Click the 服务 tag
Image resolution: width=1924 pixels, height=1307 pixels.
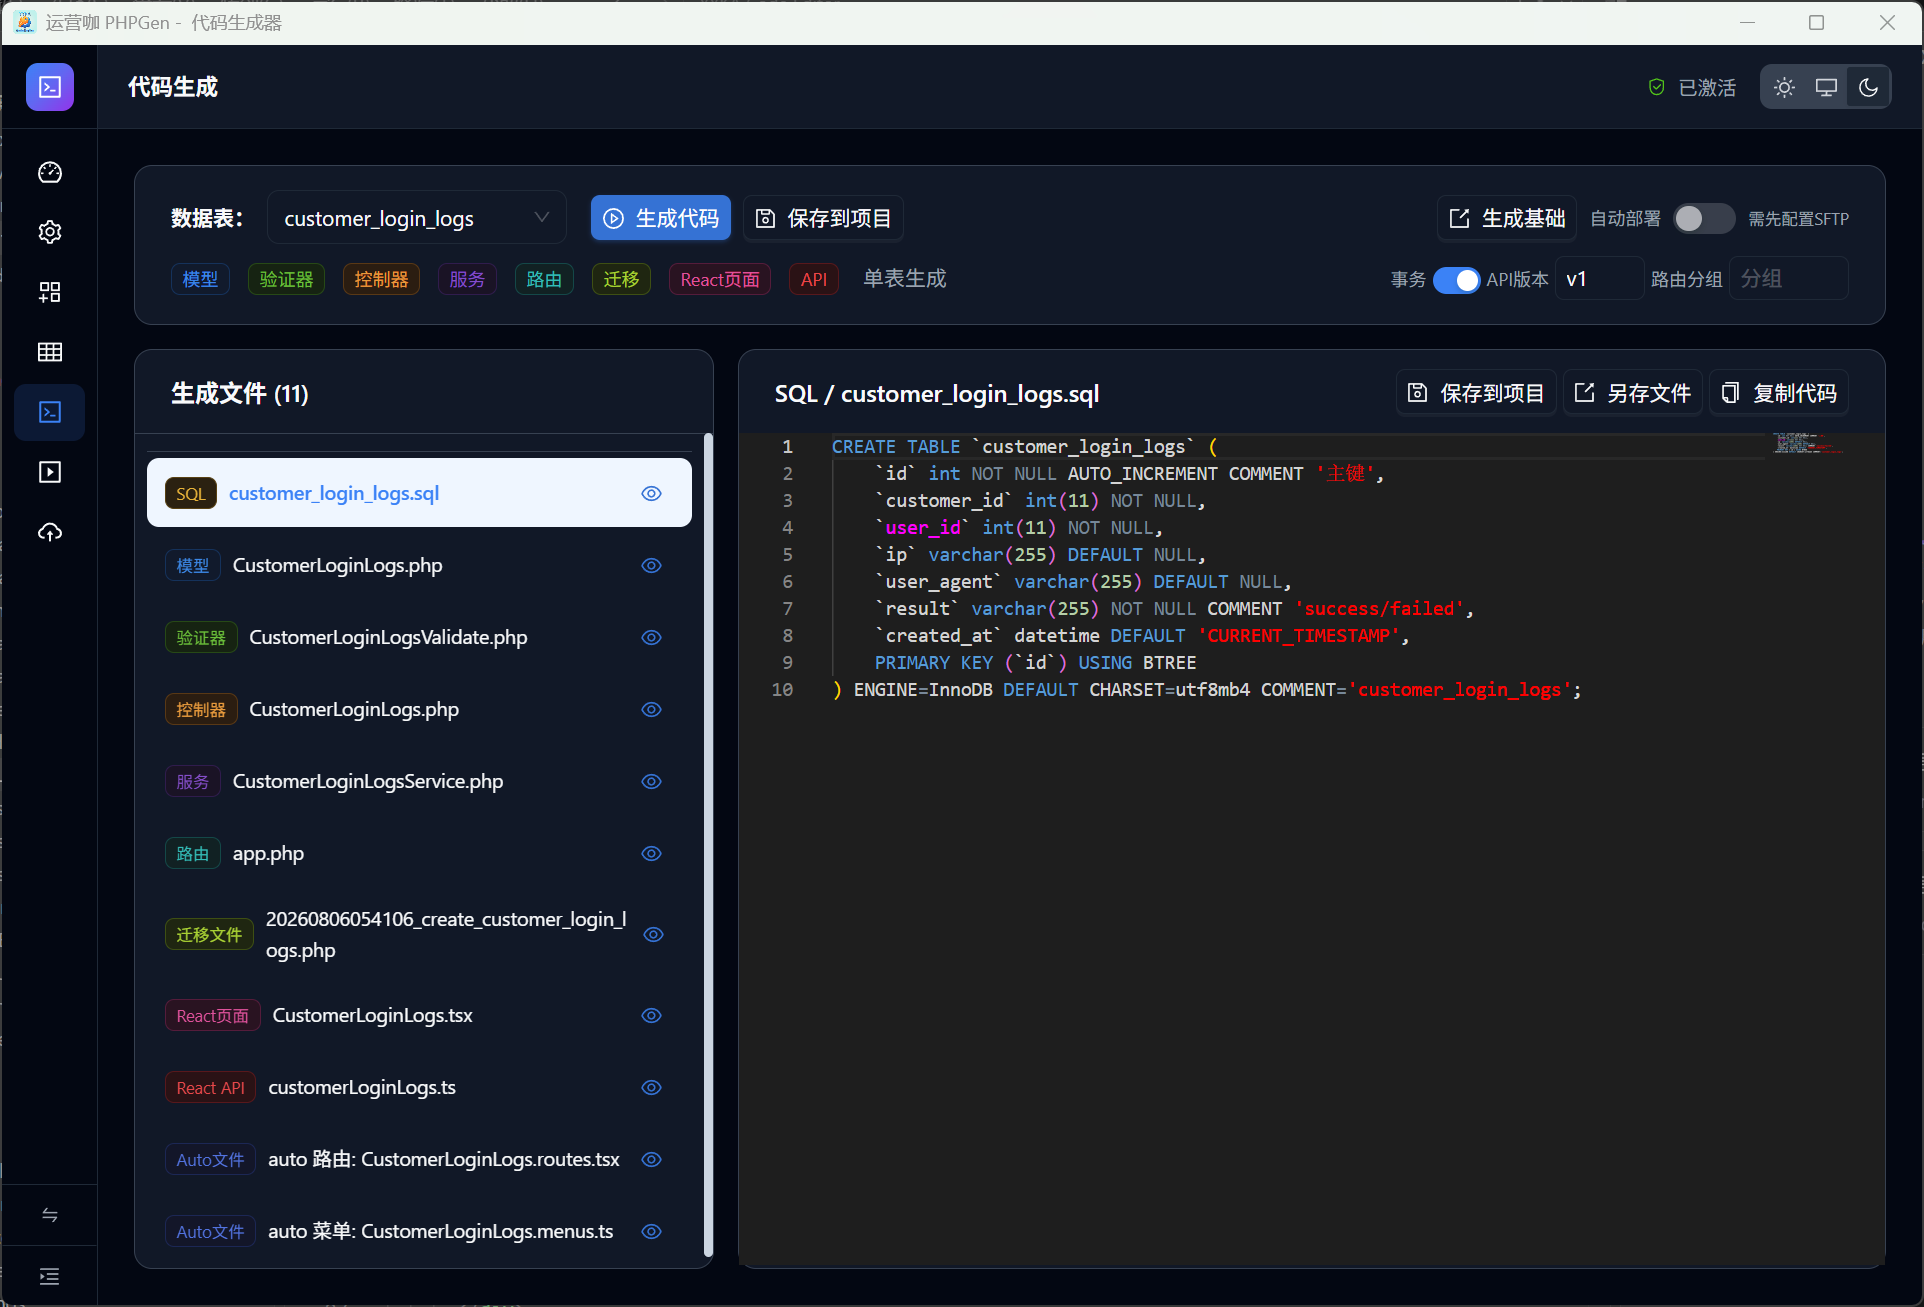point(467,280)
